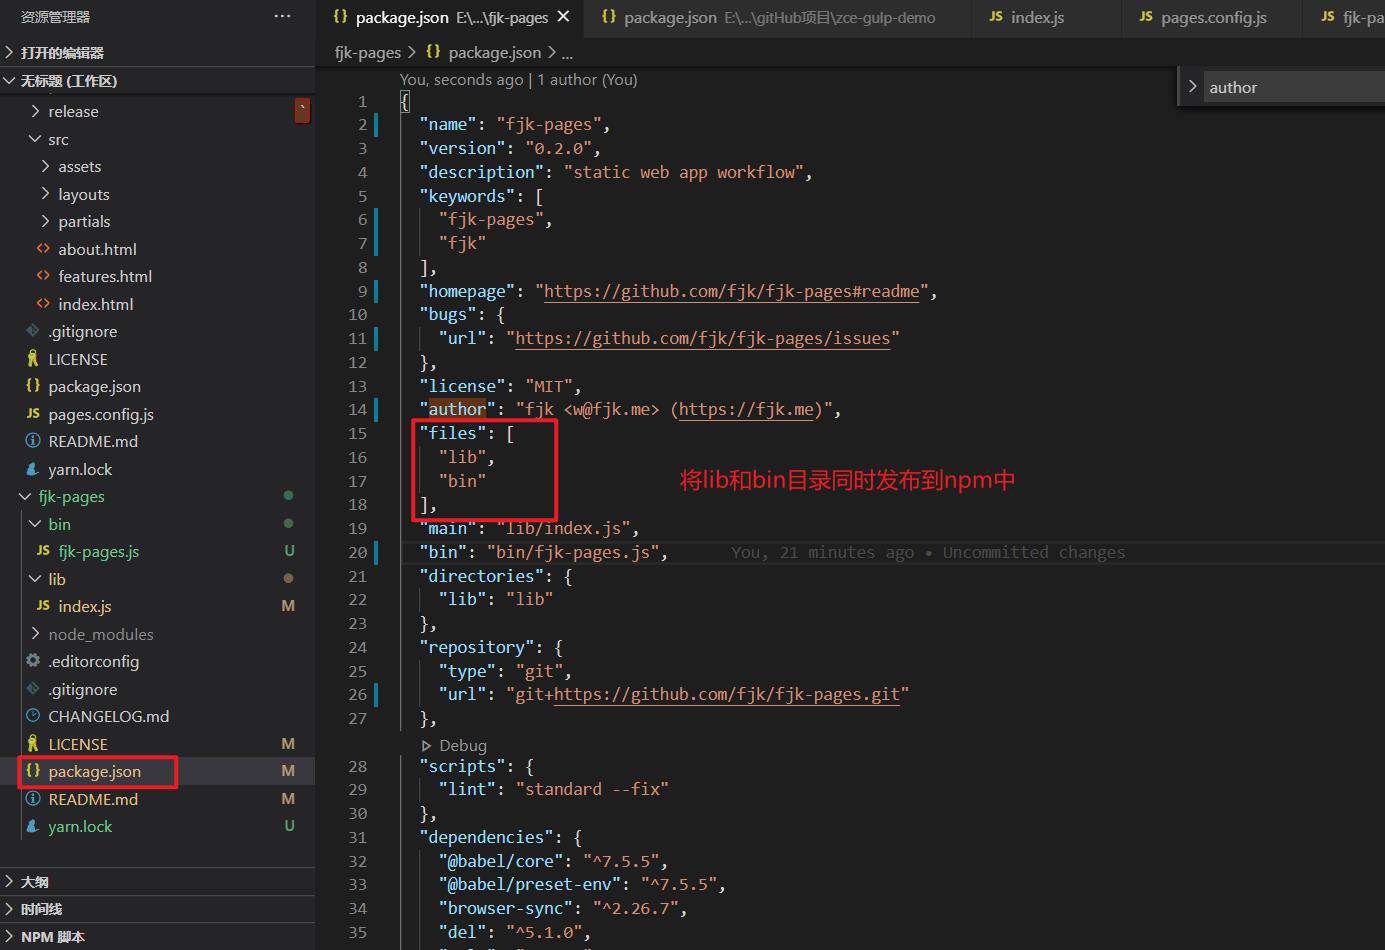Open pages.config.js in the tree

(101, 414)
